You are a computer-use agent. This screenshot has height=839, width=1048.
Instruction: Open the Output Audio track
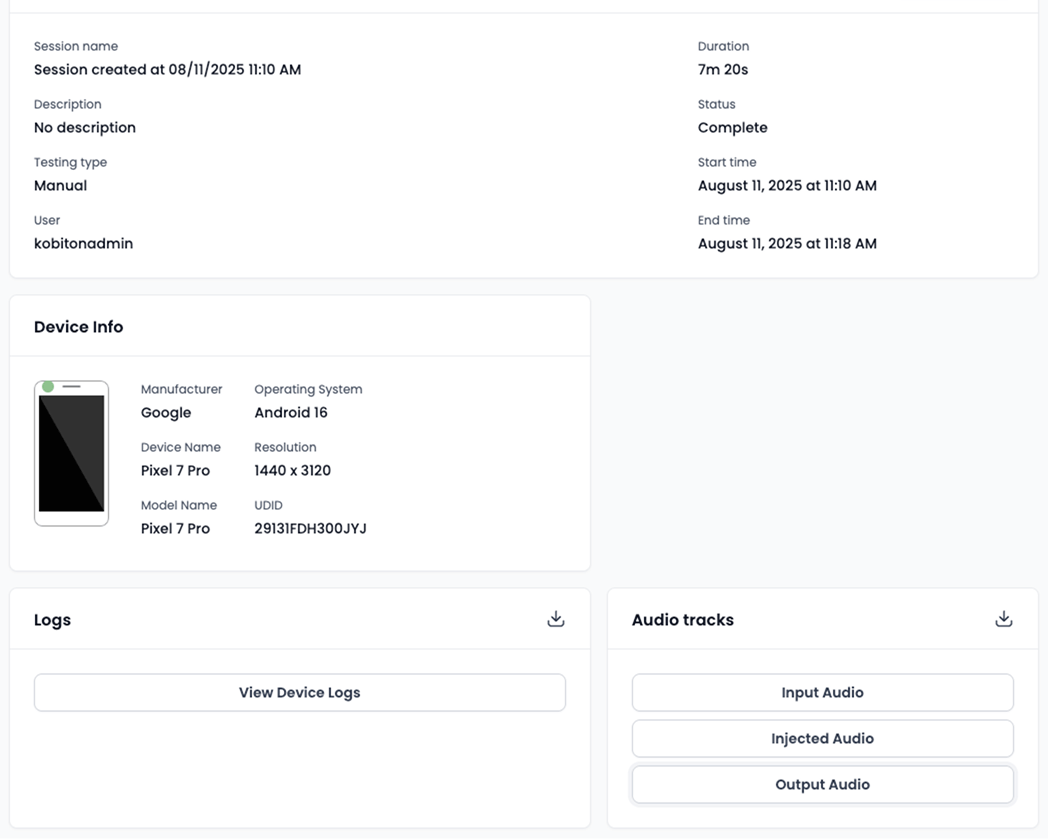pos(822,784)
